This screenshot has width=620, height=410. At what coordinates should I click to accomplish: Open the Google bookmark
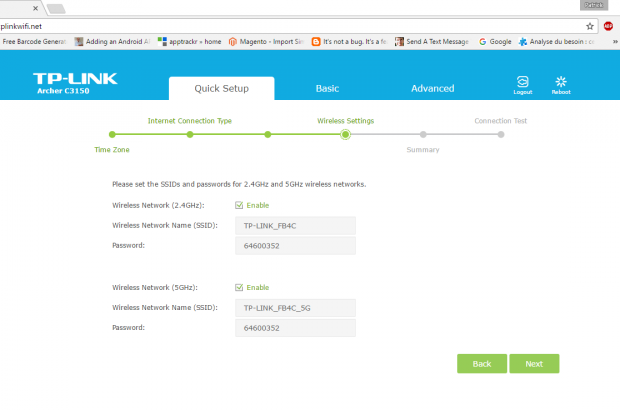[x=495, y=42]
